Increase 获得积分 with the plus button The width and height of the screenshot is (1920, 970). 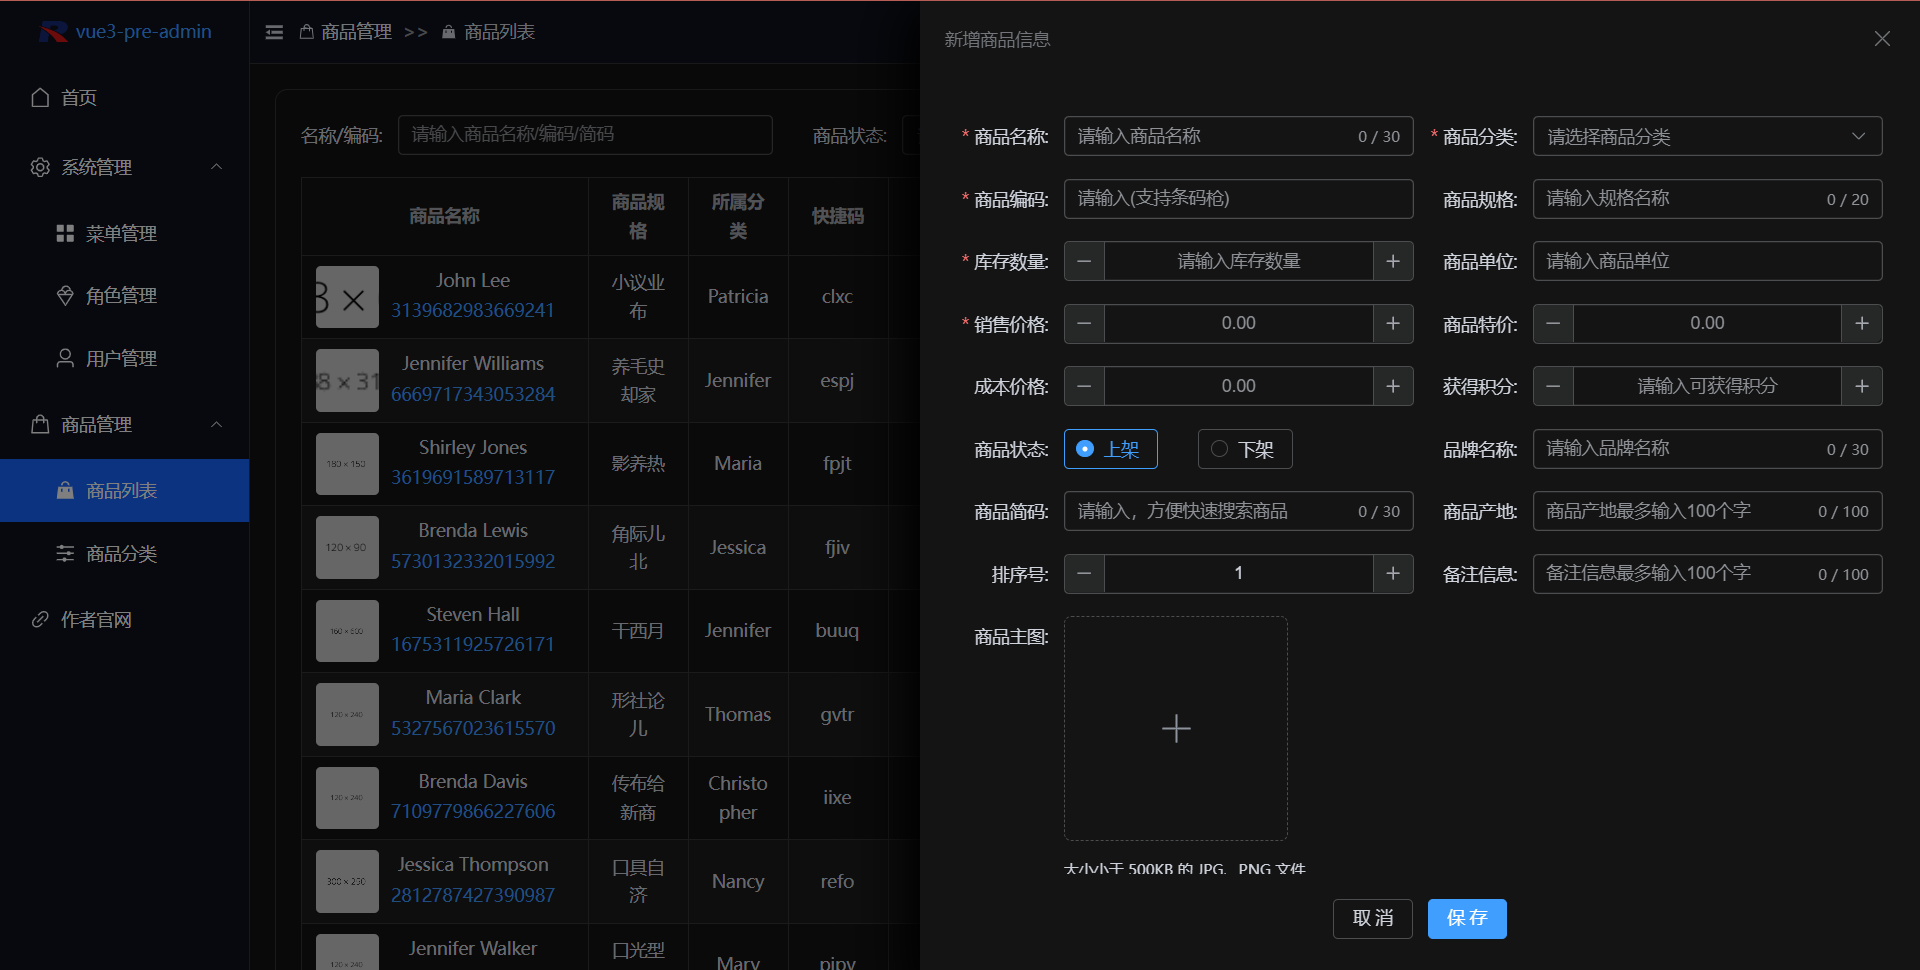pos(1862,386)
